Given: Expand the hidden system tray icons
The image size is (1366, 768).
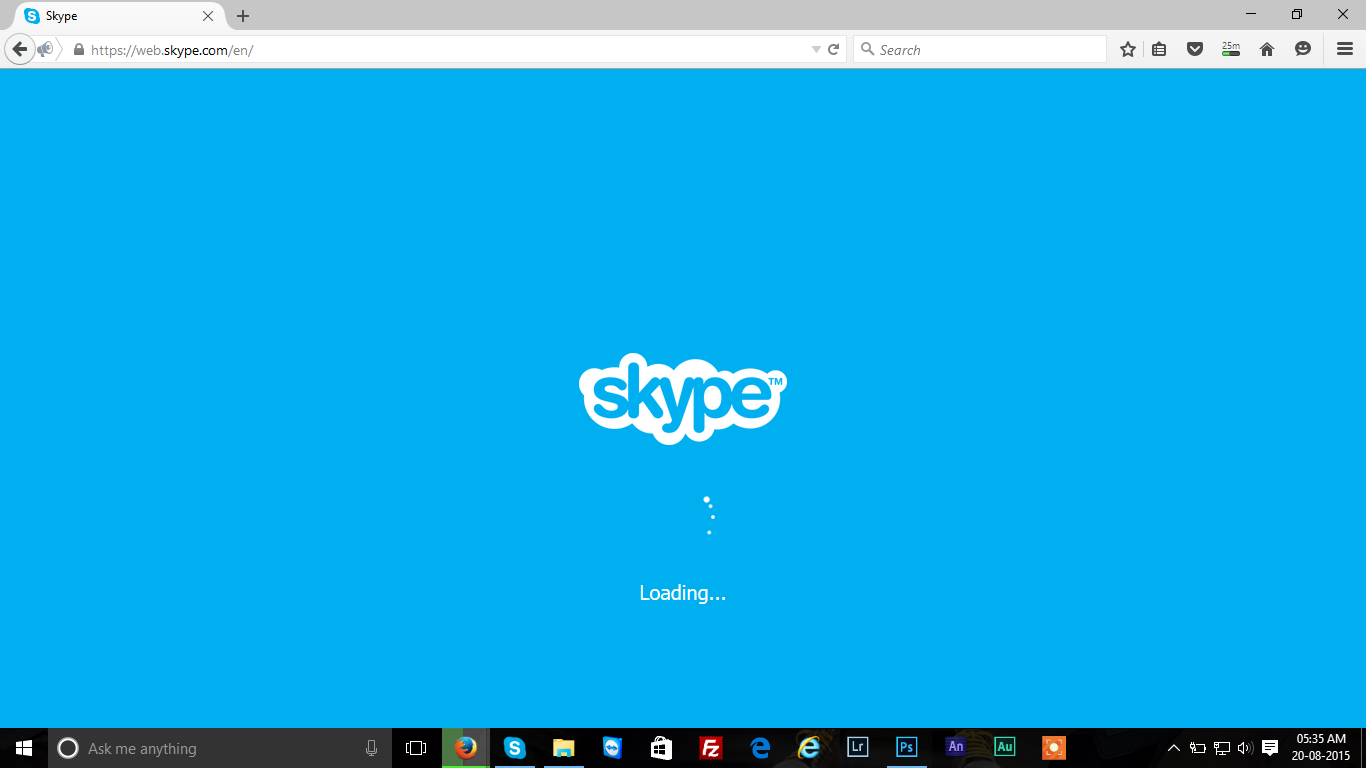Looking at the screenshot, I should pyautogui.click(x=1174, y=748).
